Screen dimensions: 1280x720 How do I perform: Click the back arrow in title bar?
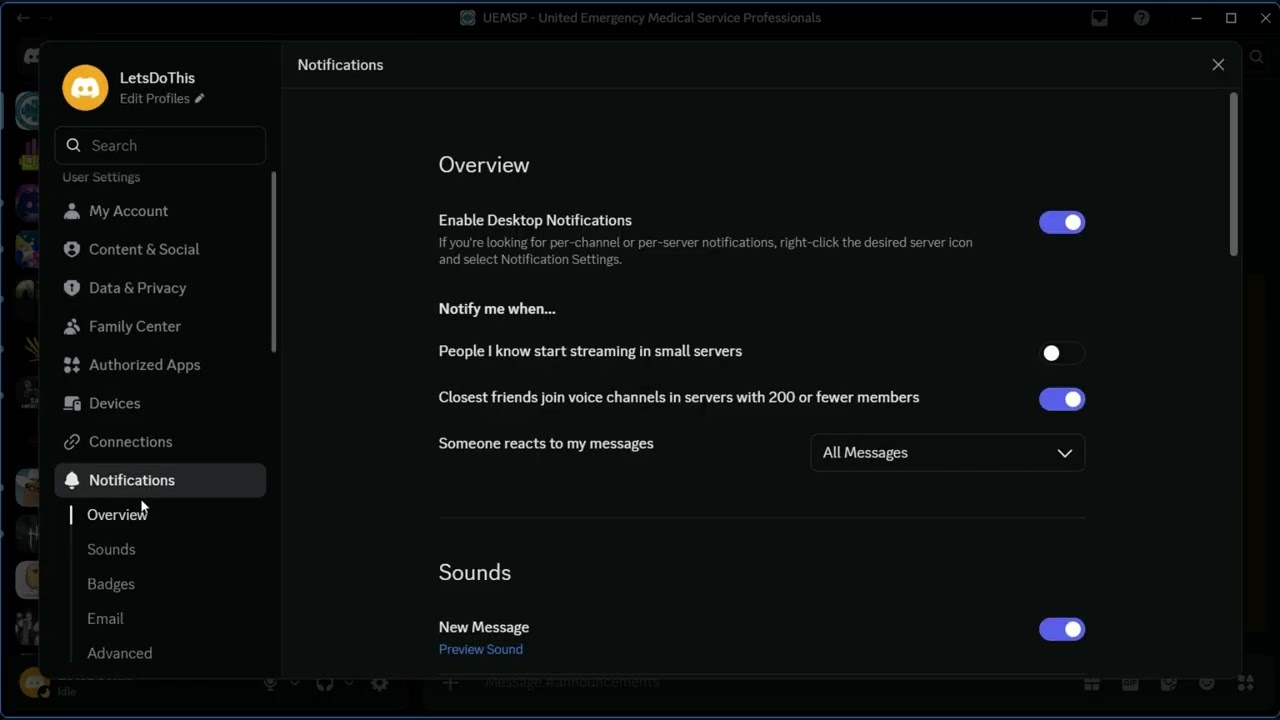coord(23,18)
